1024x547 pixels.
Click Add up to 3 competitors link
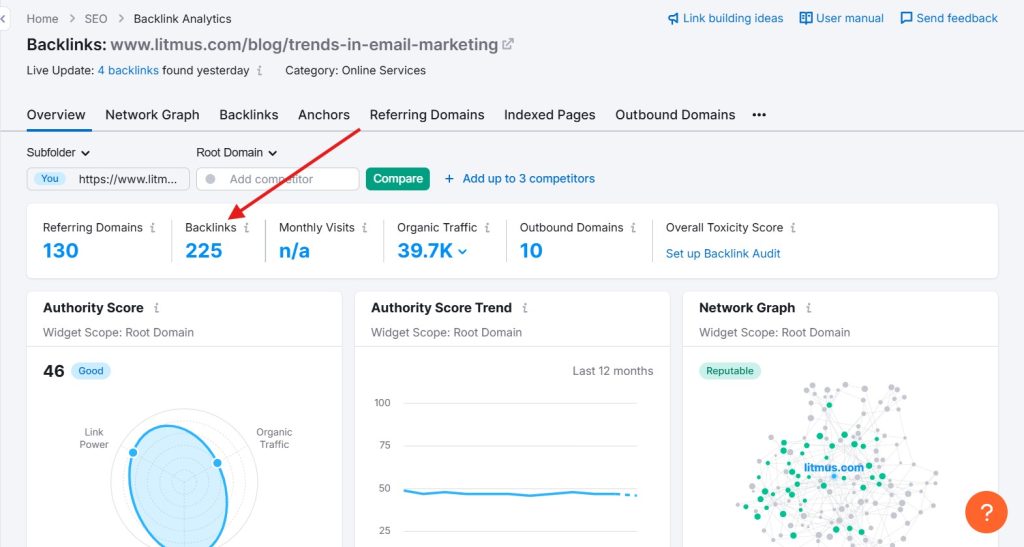(x=528, y=179)
